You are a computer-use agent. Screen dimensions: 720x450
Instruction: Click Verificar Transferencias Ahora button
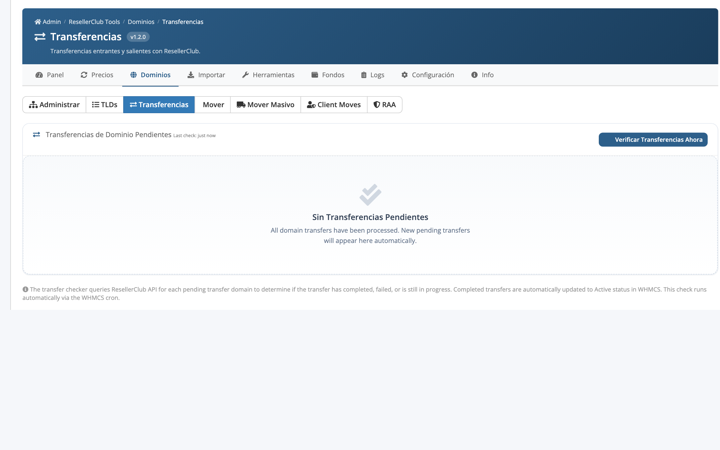pos(653,140)
